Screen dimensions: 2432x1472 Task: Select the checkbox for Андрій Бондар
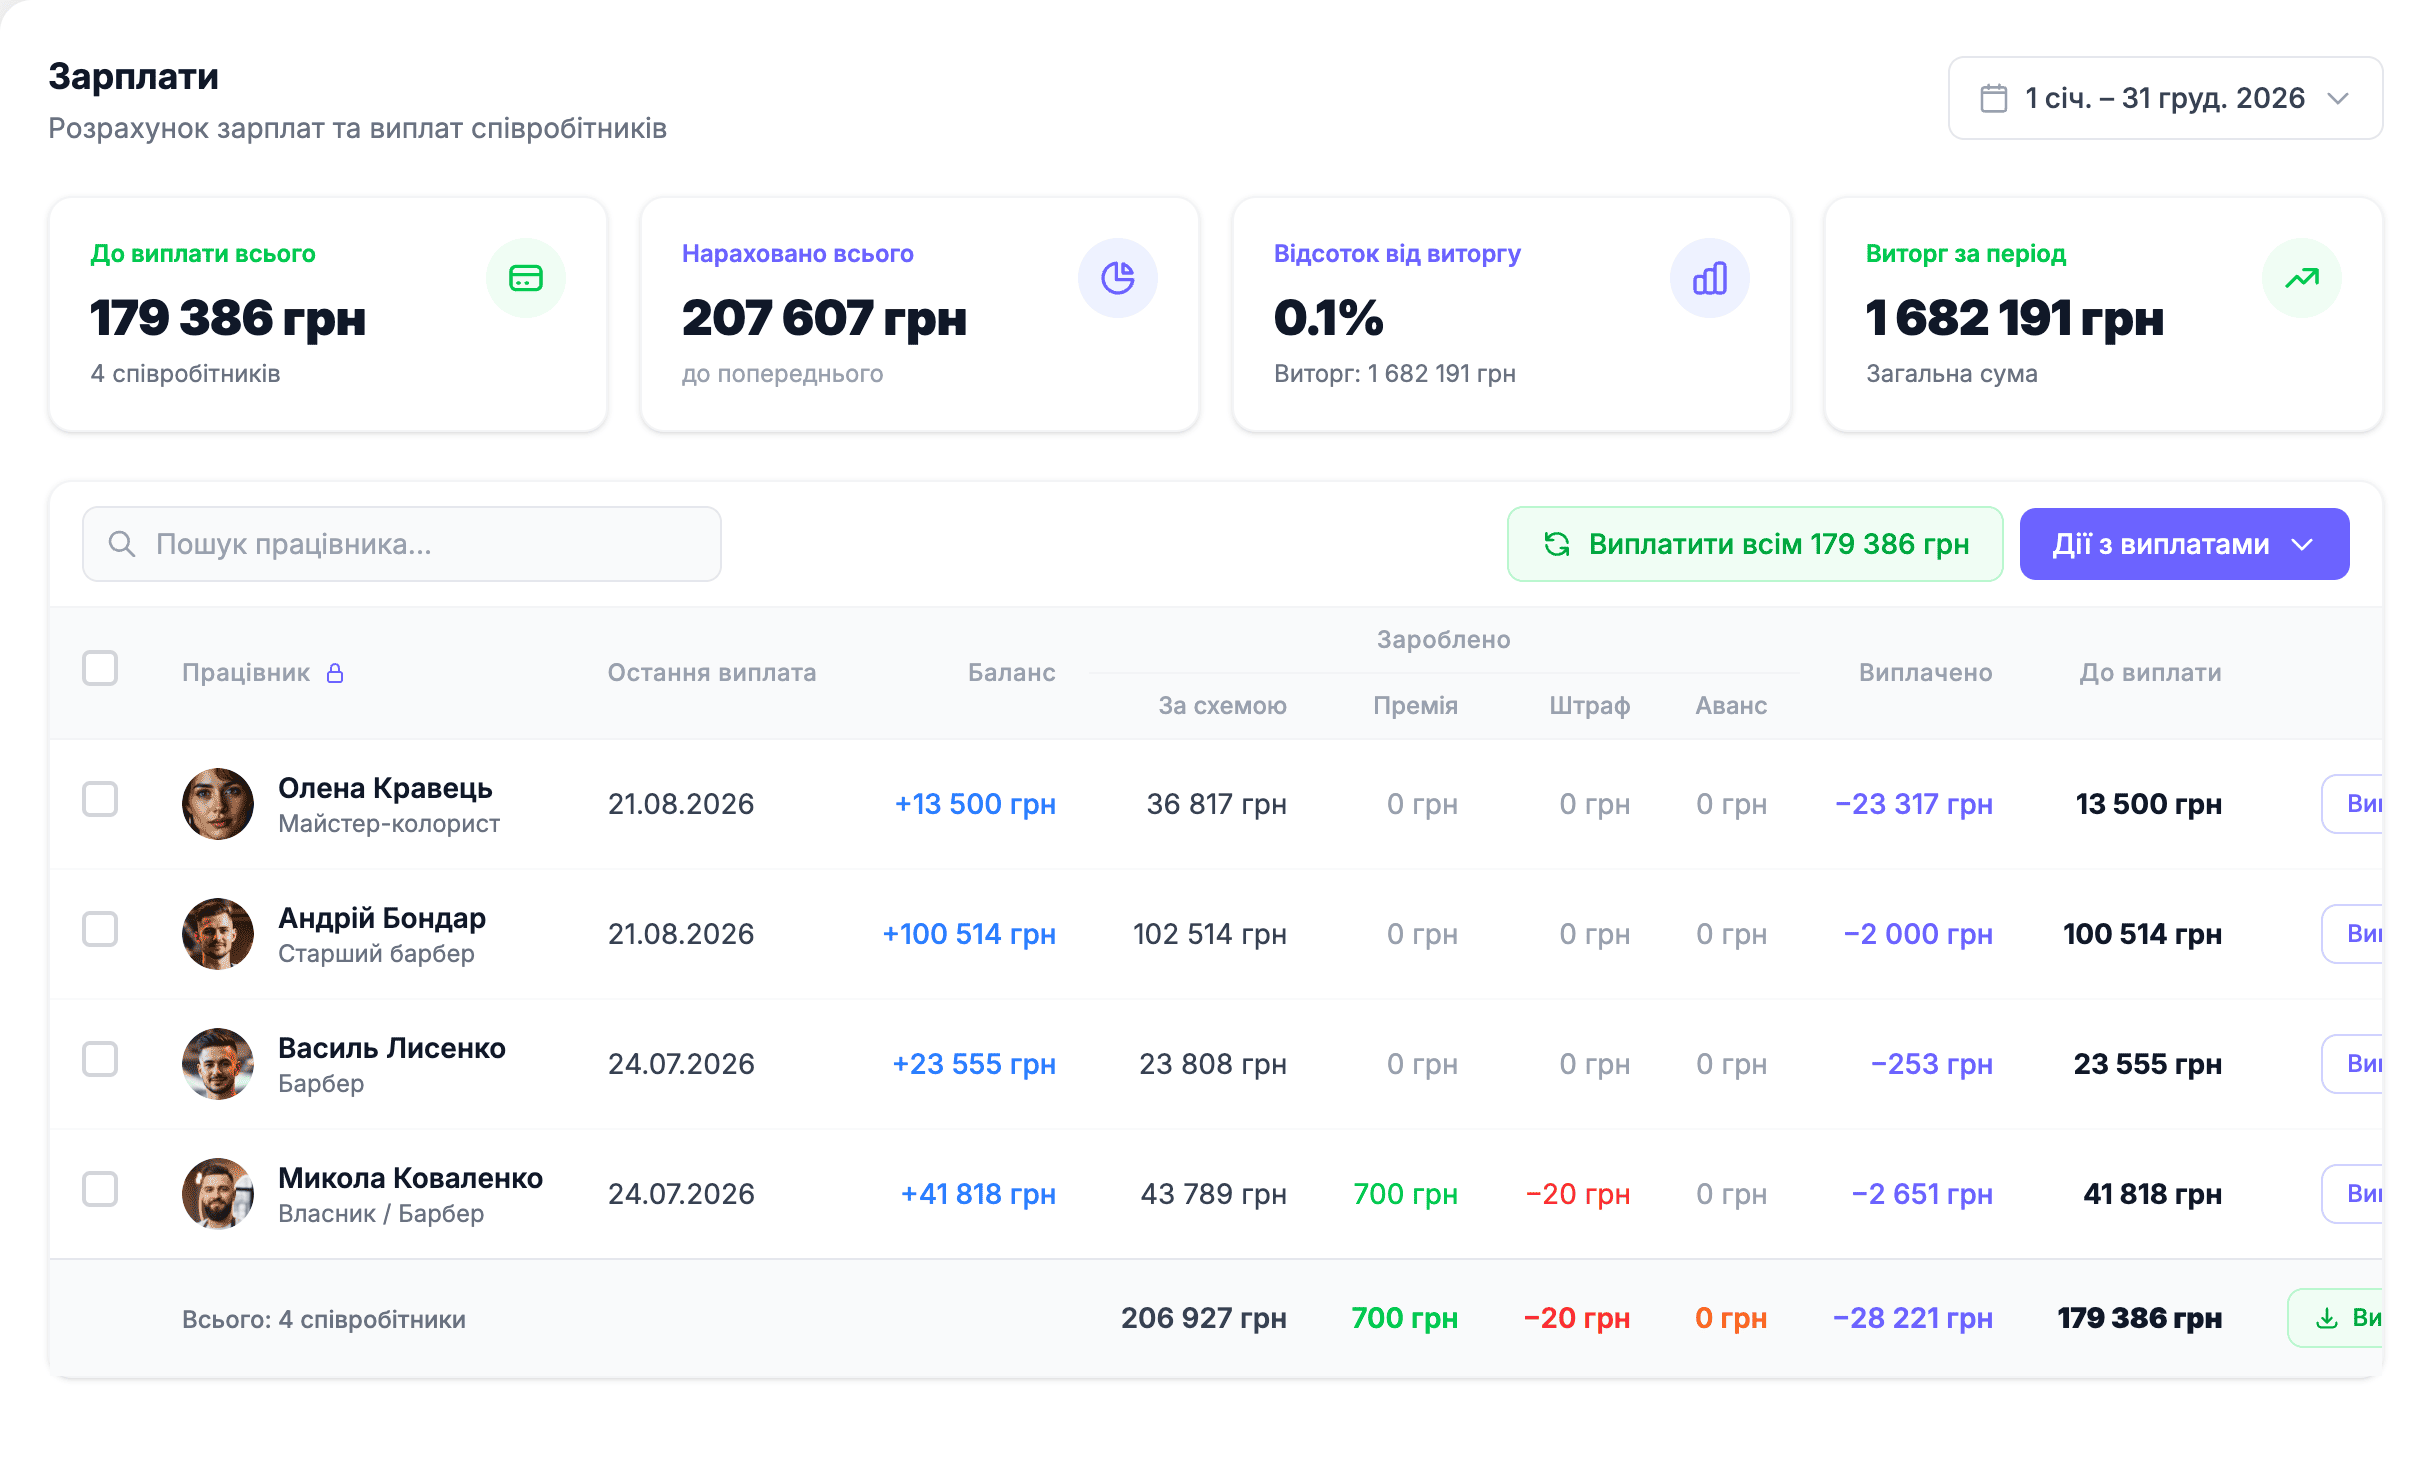tap(100, 930)
